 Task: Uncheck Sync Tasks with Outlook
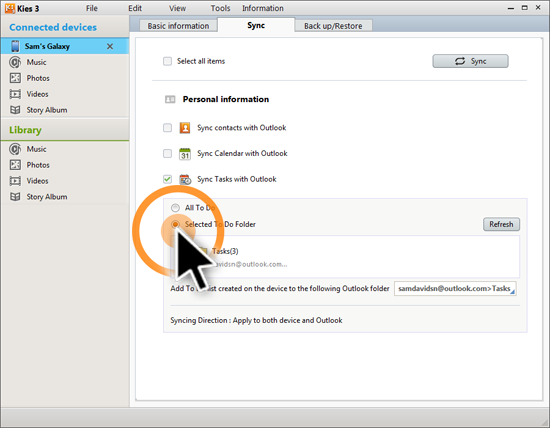[168, 179]
